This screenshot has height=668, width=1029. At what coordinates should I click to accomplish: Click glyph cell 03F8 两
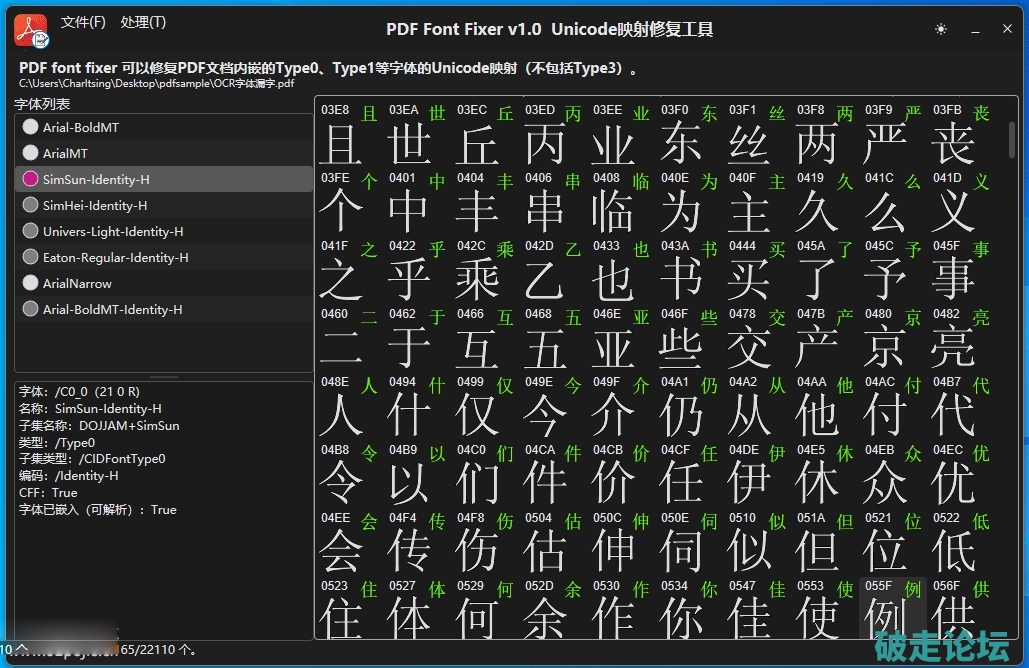coord(826,133)
